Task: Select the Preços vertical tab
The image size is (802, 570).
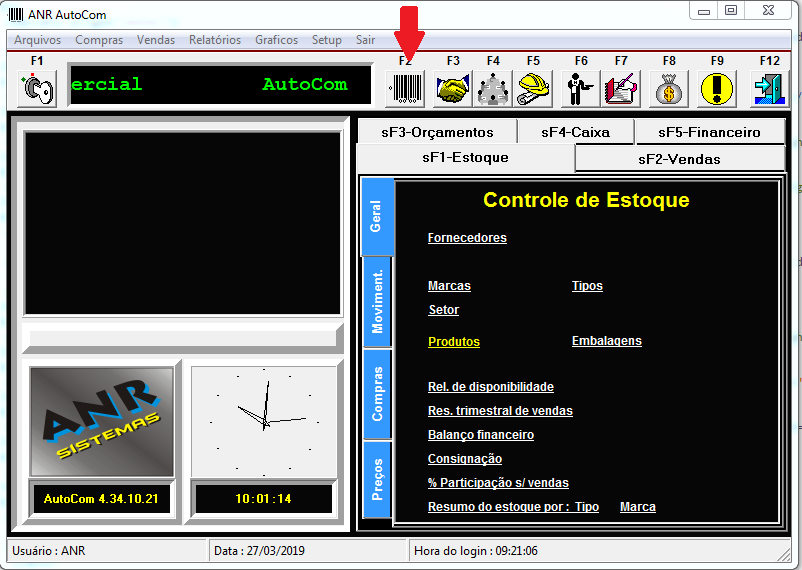Action: click(x=377, y=479)
